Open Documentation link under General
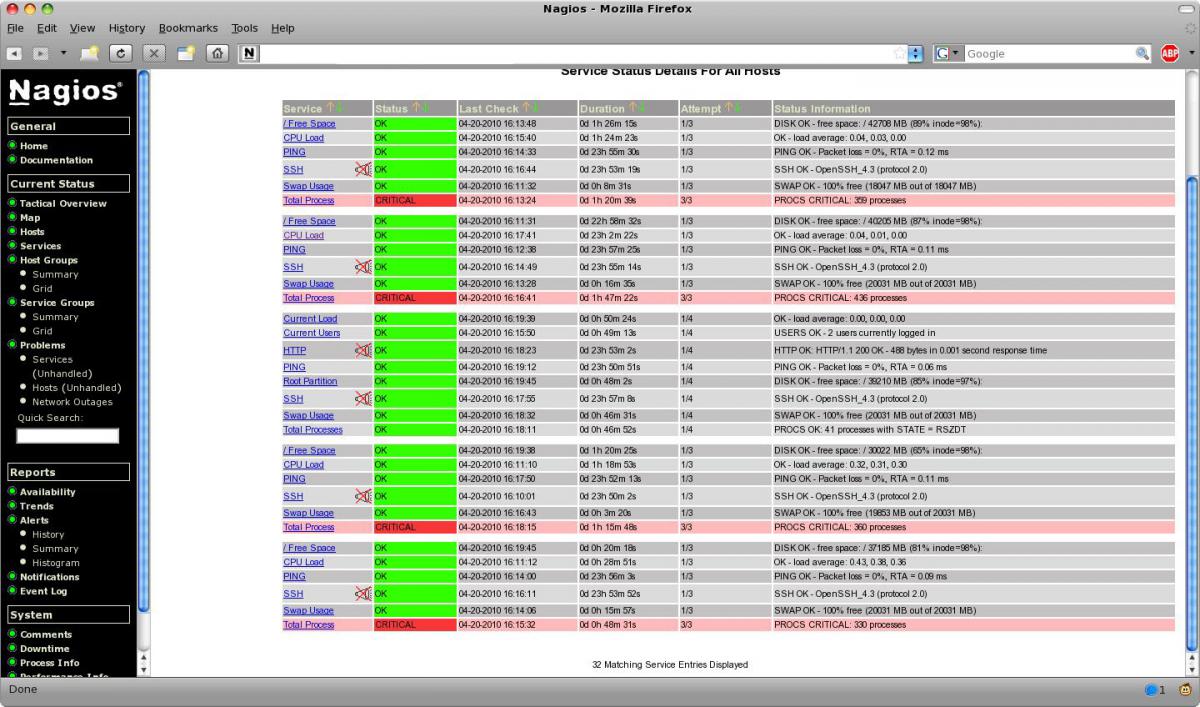Viewport: 1200px width, 707px height. pos(56,160)
